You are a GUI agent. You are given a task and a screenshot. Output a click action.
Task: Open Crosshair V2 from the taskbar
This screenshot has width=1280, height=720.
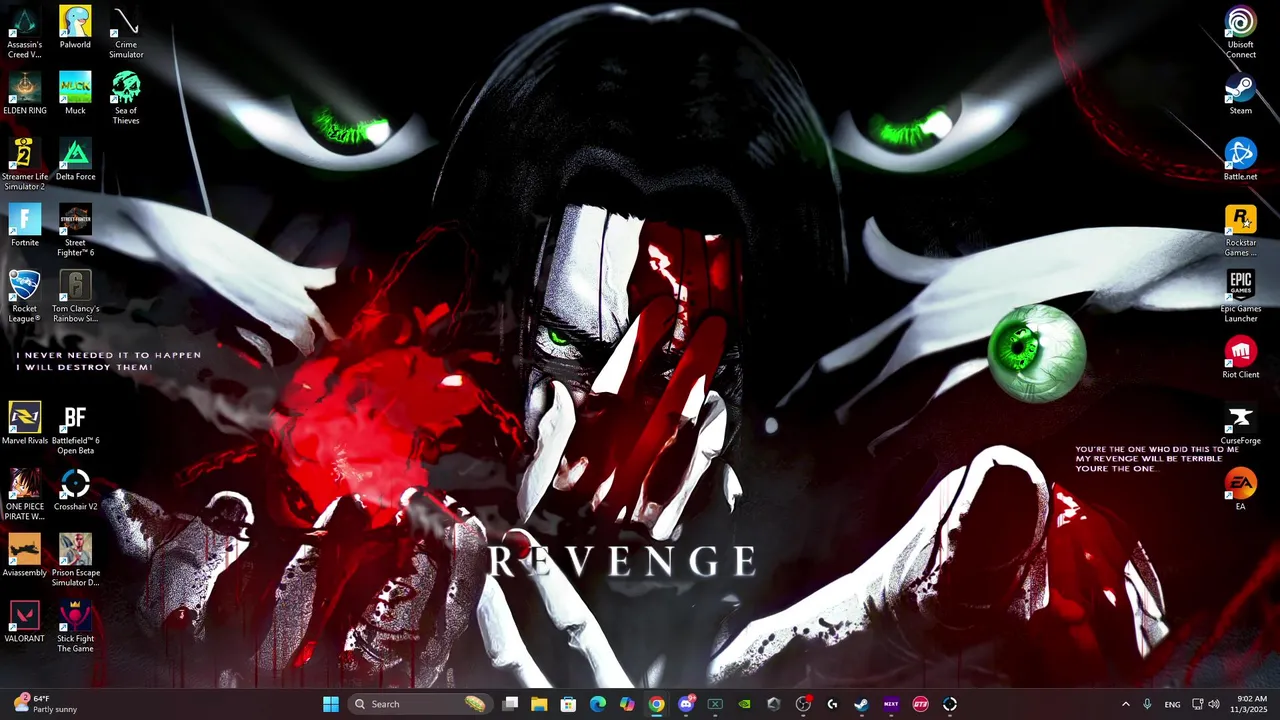[950, 704]
